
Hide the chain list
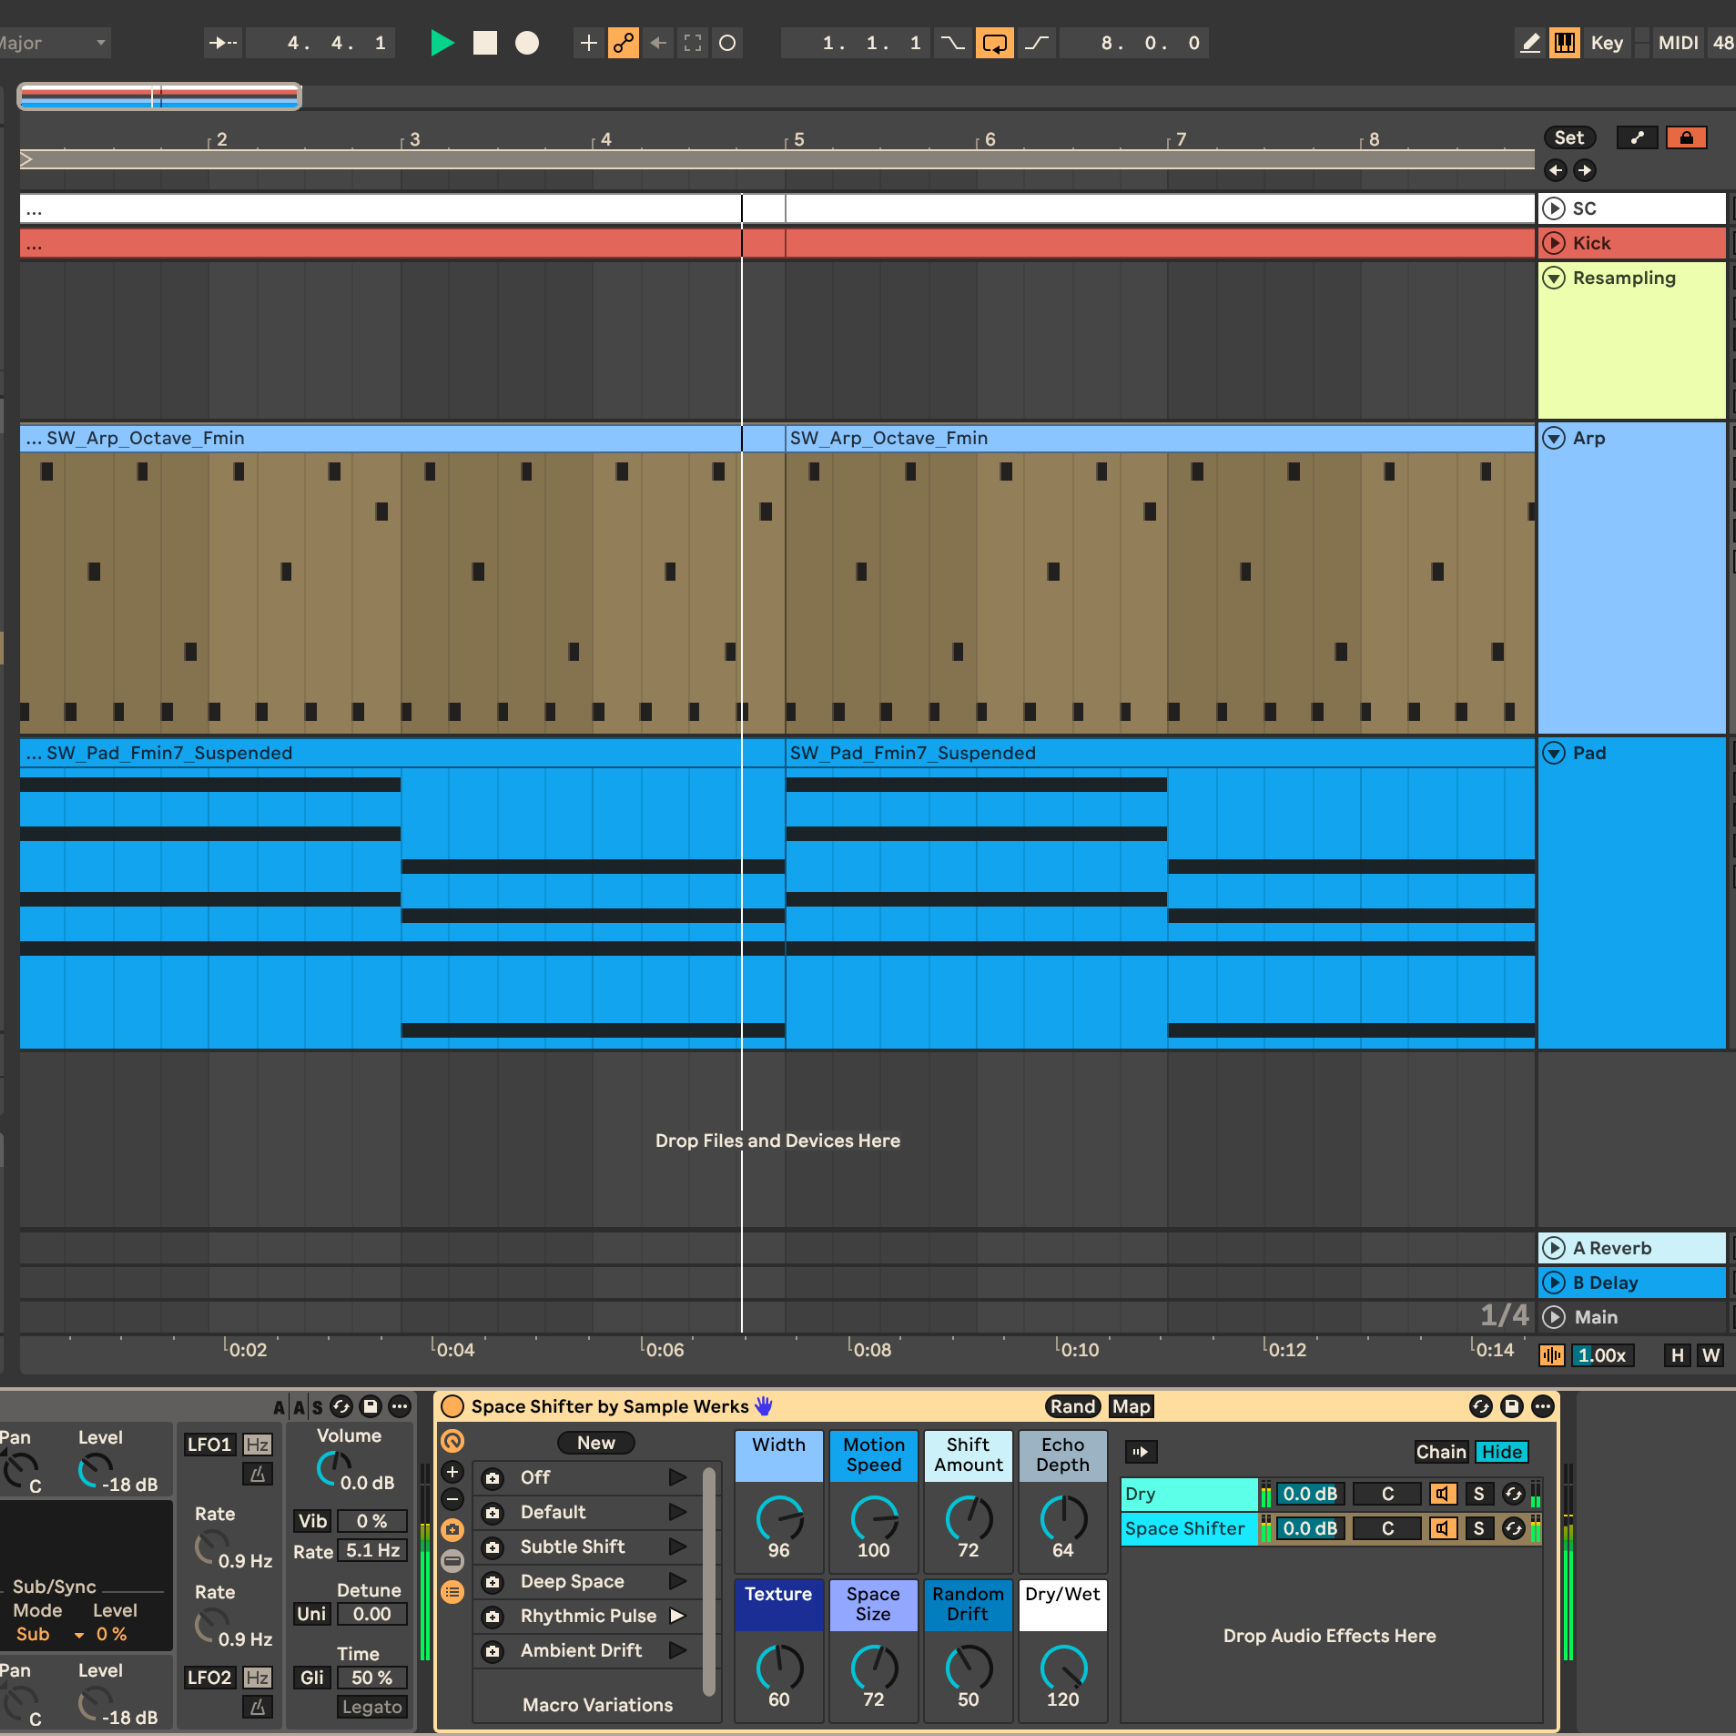[x=1501, y=1452]
